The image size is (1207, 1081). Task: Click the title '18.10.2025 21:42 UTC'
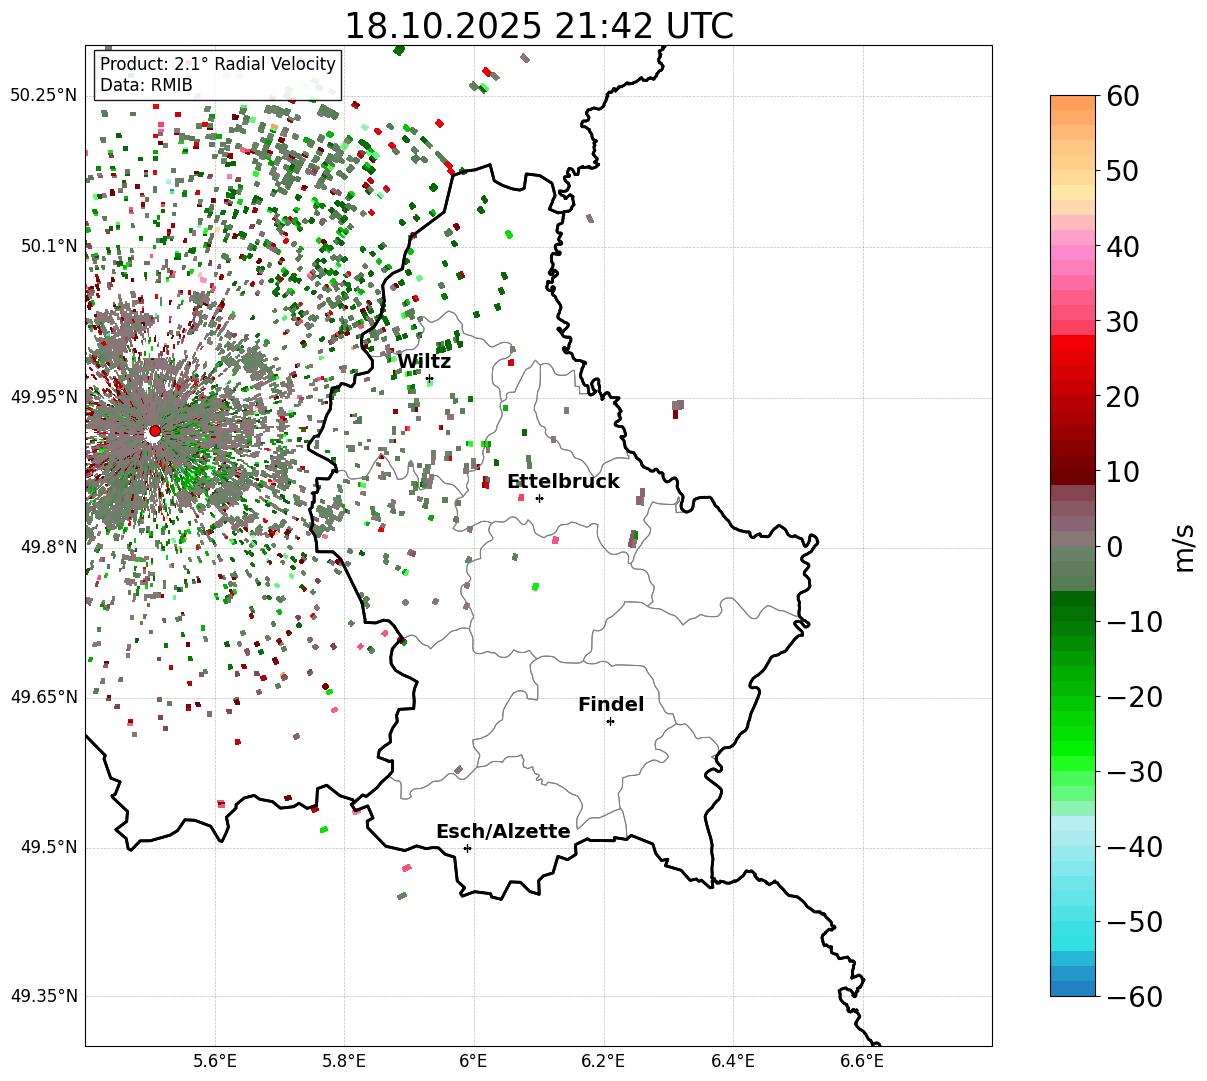tap(538, 26)
